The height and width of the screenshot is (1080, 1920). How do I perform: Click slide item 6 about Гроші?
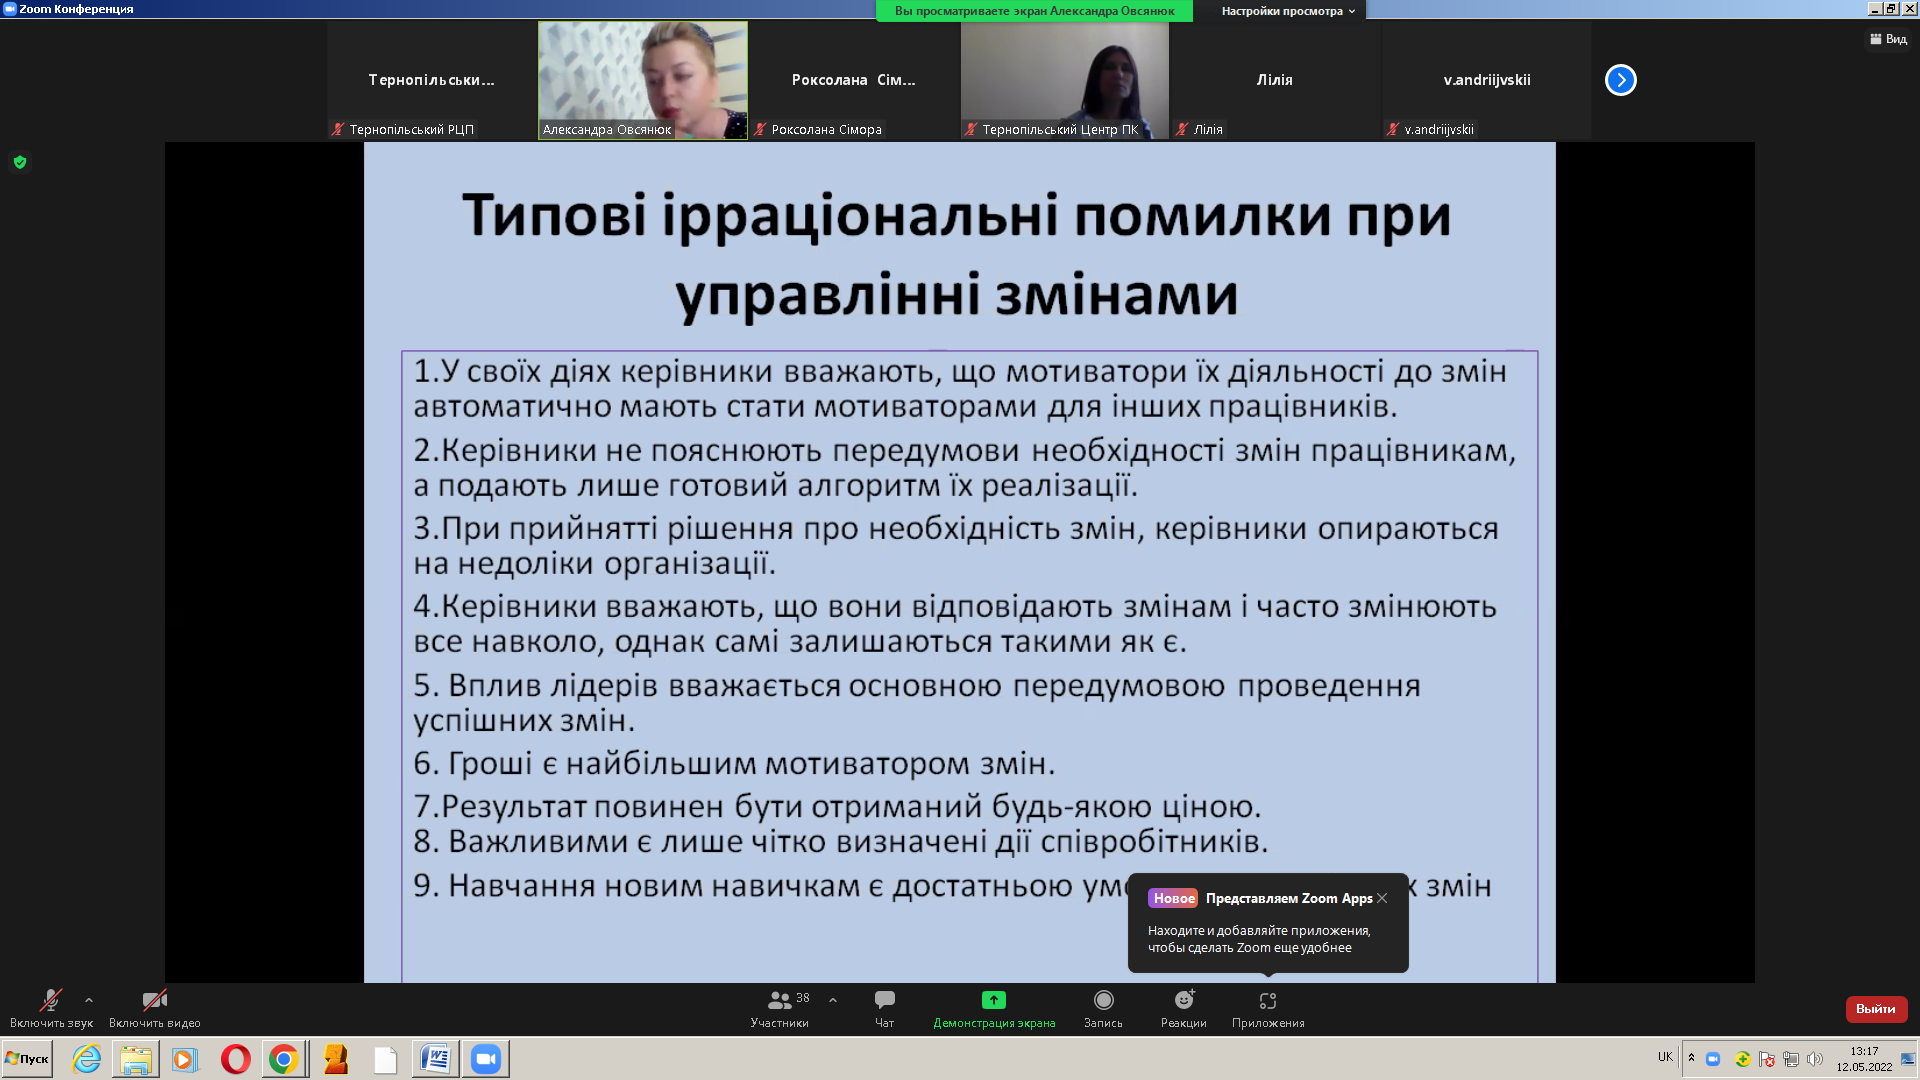[x=734, y=764]
